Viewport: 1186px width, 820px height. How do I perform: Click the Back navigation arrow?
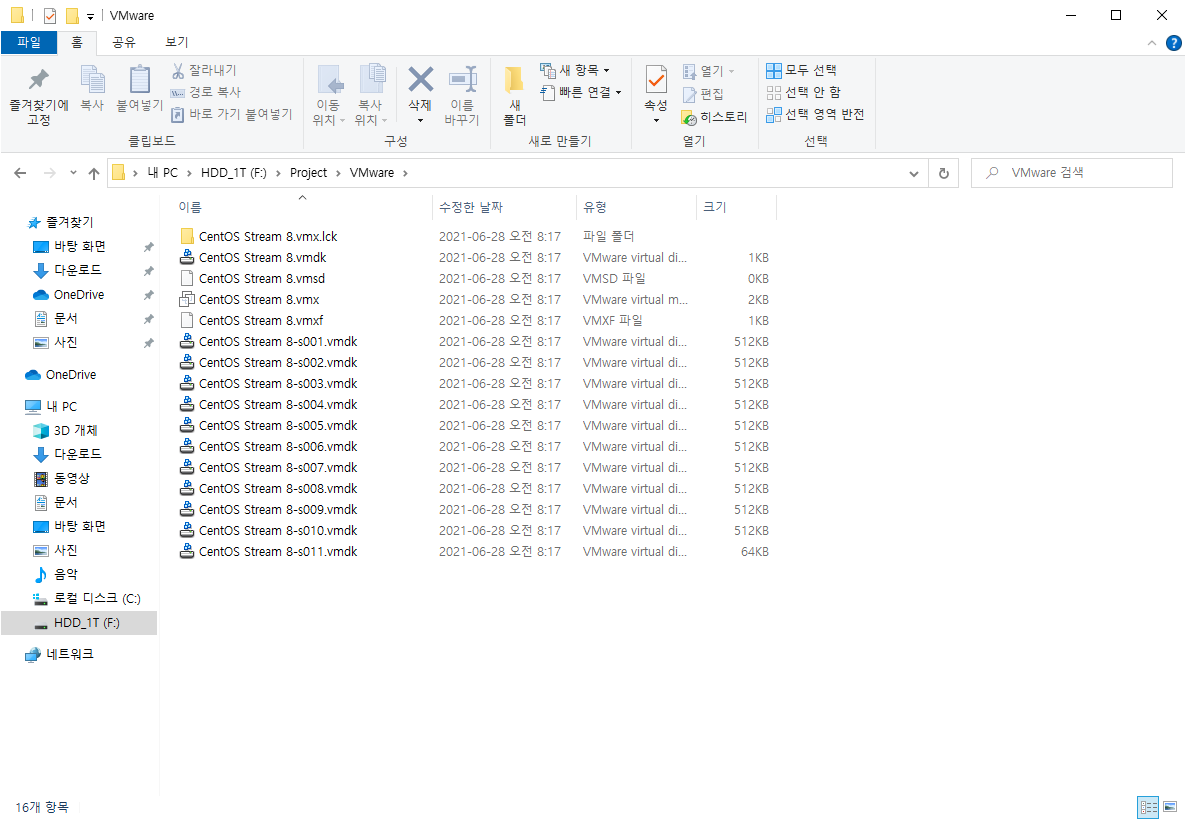pos(20,173)
